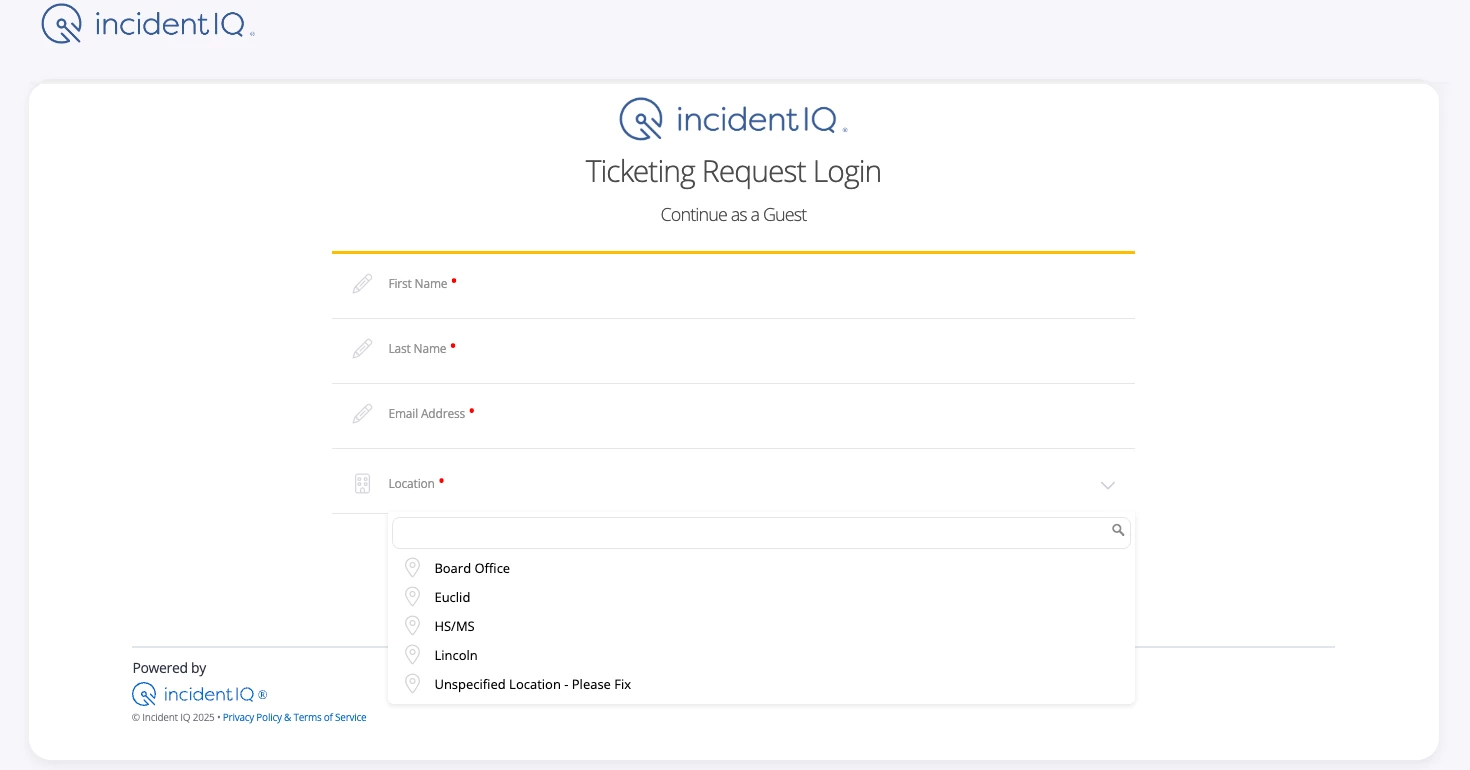The height and width of the screenshot is (770, 1470).
Task: Click the pin icon next to Board Office
Action: (x=412, y=568)
